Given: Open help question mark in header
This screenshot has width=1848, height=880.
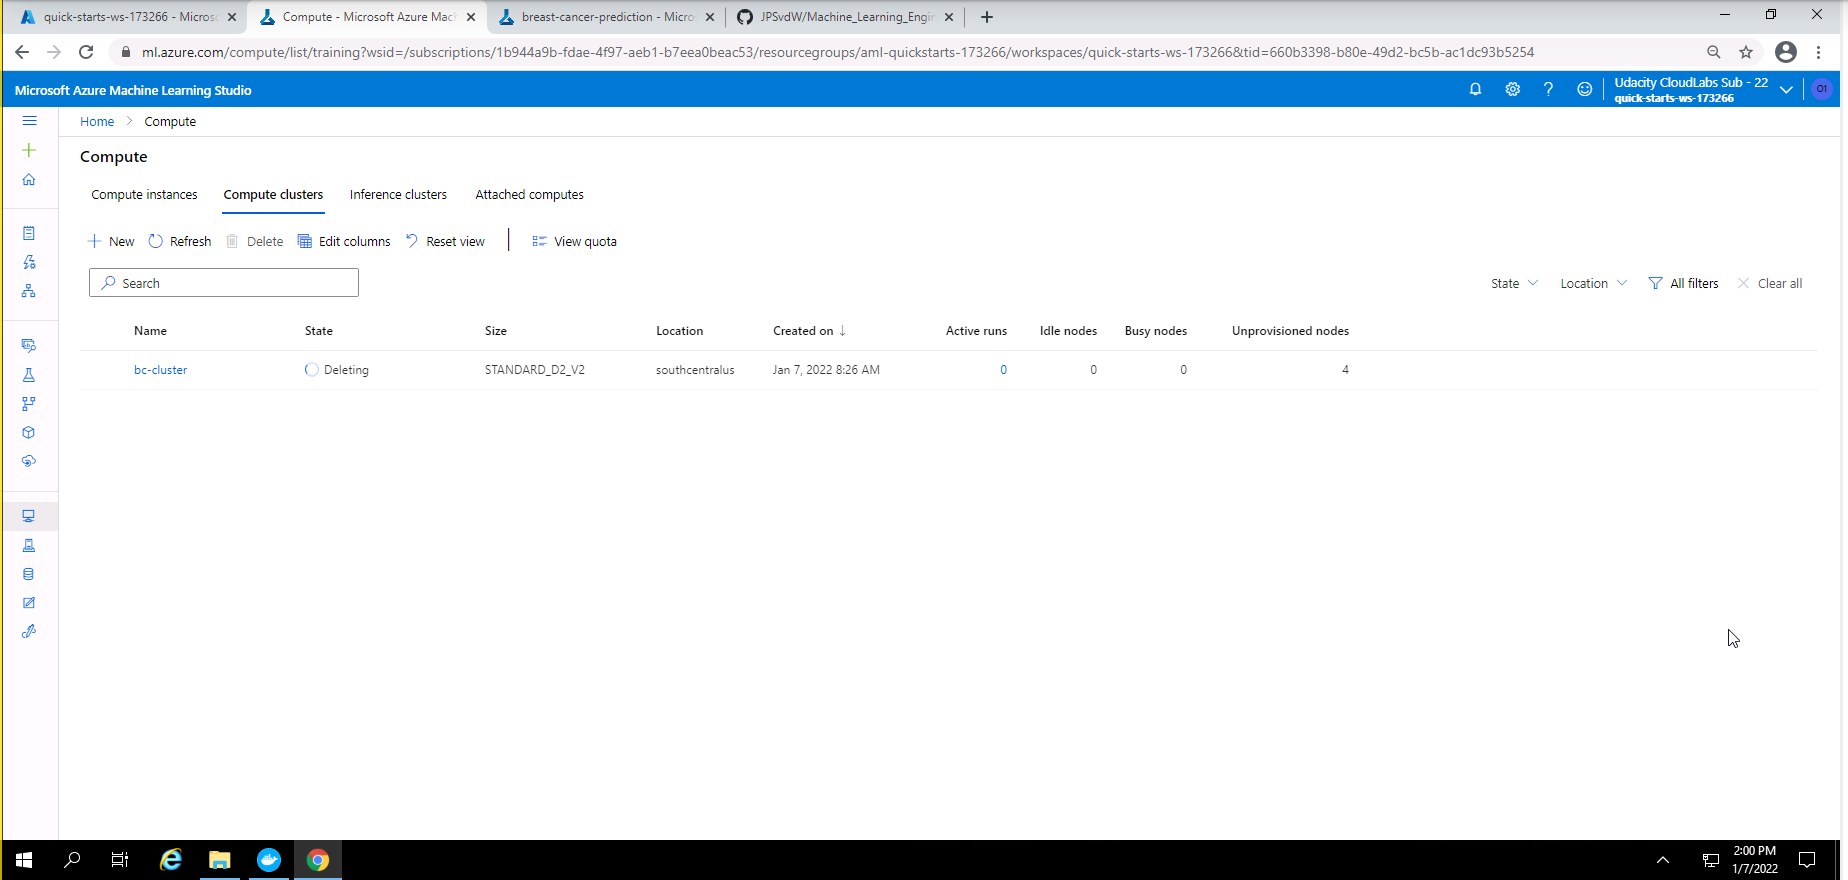Looking at the screenshot, I should (1548, 89).
